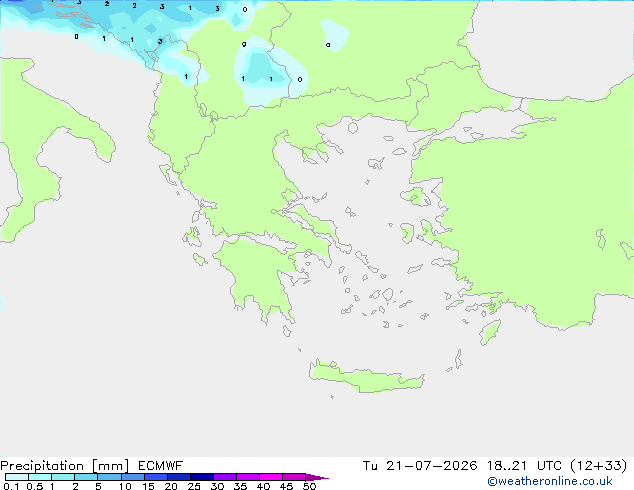Screen dimensions: 634x490
Task: Click the legend value label '25'
Action: click(194, 486)
